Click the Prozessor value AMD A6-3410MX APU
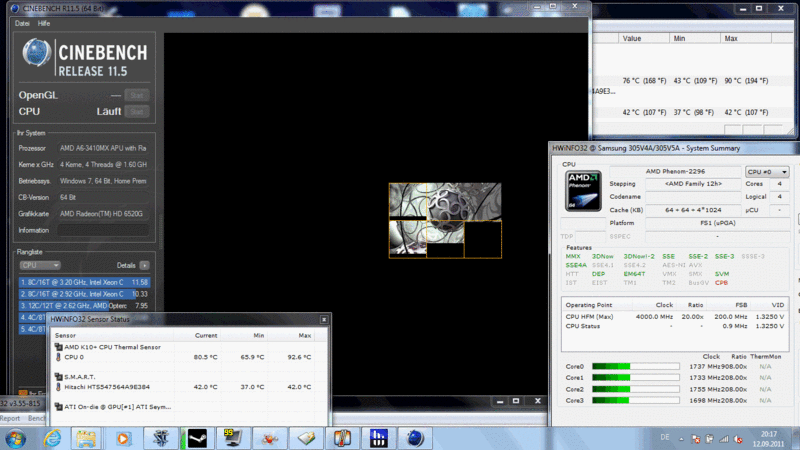 (104, 148)
